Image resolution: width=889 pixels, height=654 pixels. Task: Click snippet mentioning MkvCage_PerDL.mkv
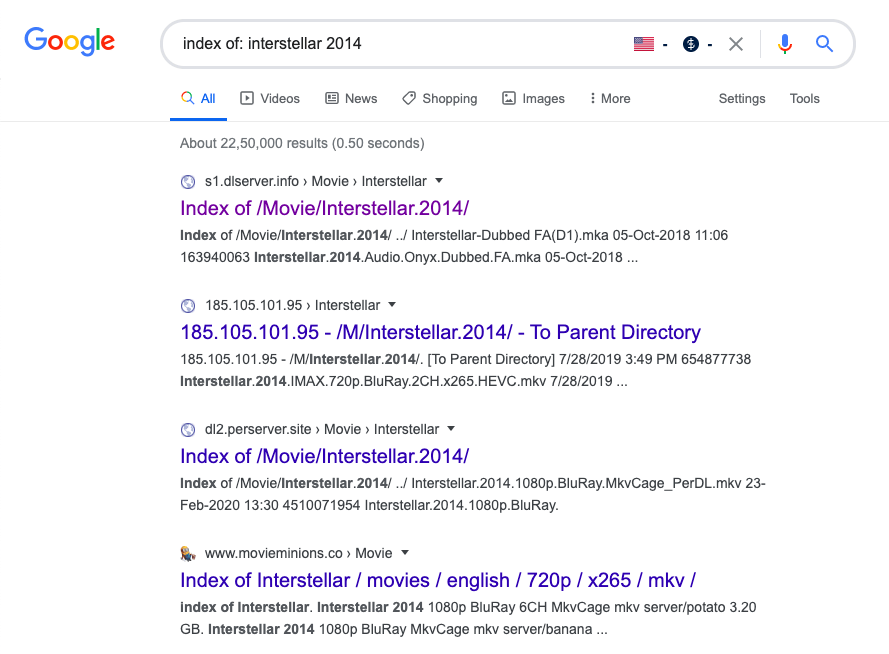coord(473,494)
